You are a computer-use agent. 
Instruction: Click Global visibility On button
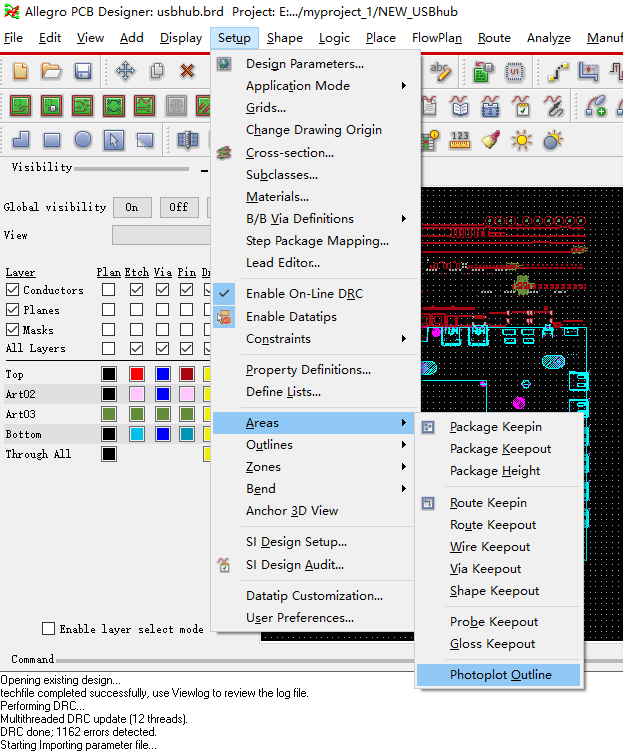pos(132,207)
